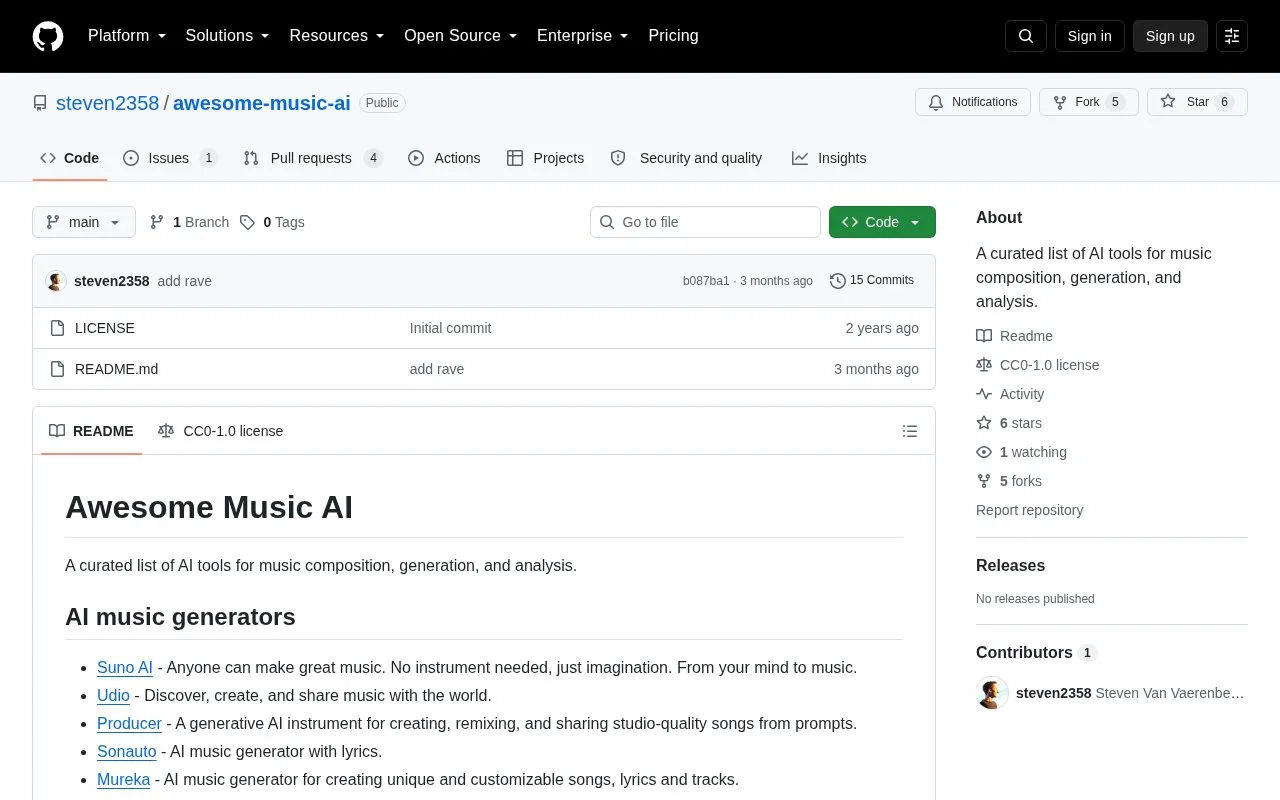Open steven2358's avatar in the commit row

(56, 281)
